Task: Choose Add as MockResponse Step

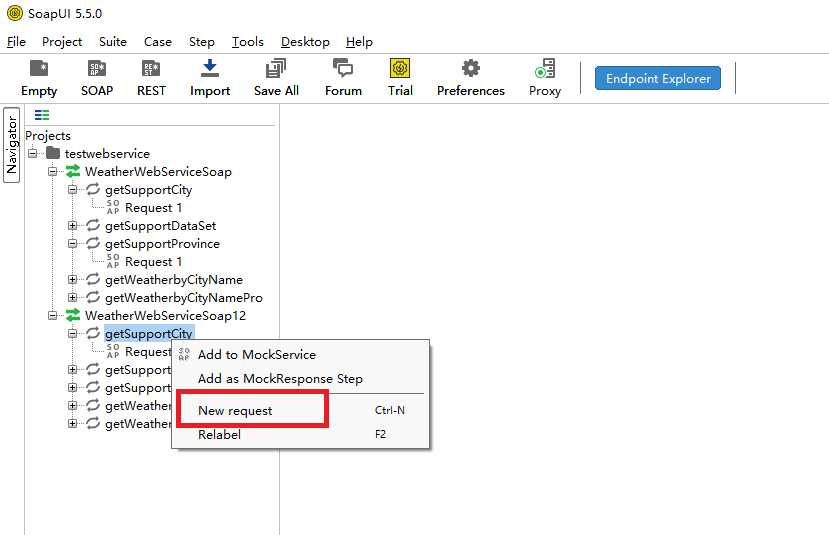Action: 300,379
